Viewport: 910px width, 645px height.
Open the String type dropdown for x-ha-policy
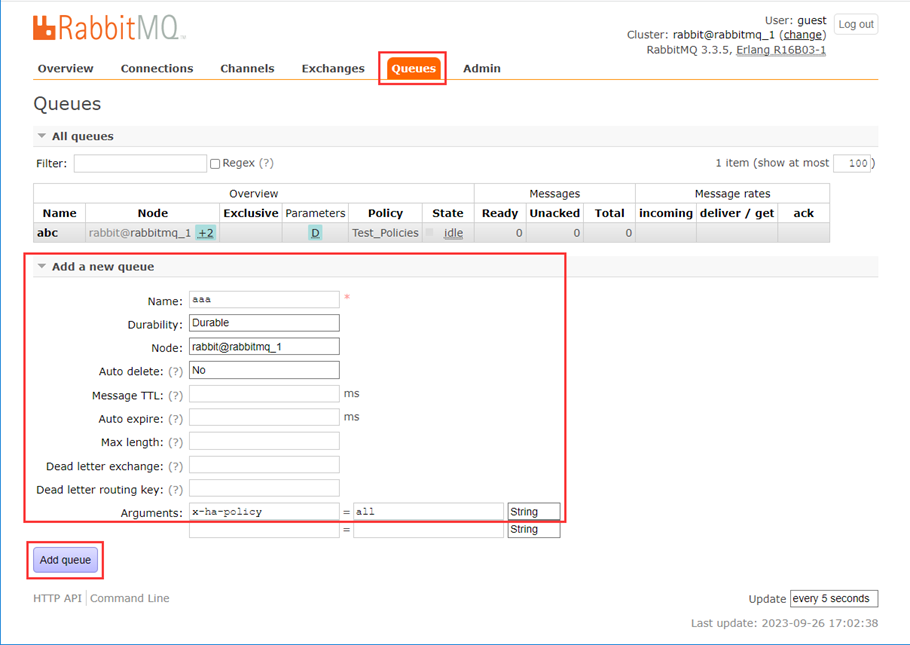click(534, 511)
